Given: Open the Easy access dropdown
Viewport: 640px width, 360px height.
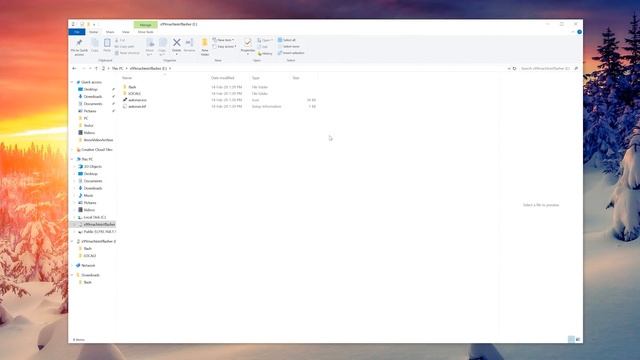Looking at the screenshot, I should tap(224, 47).
